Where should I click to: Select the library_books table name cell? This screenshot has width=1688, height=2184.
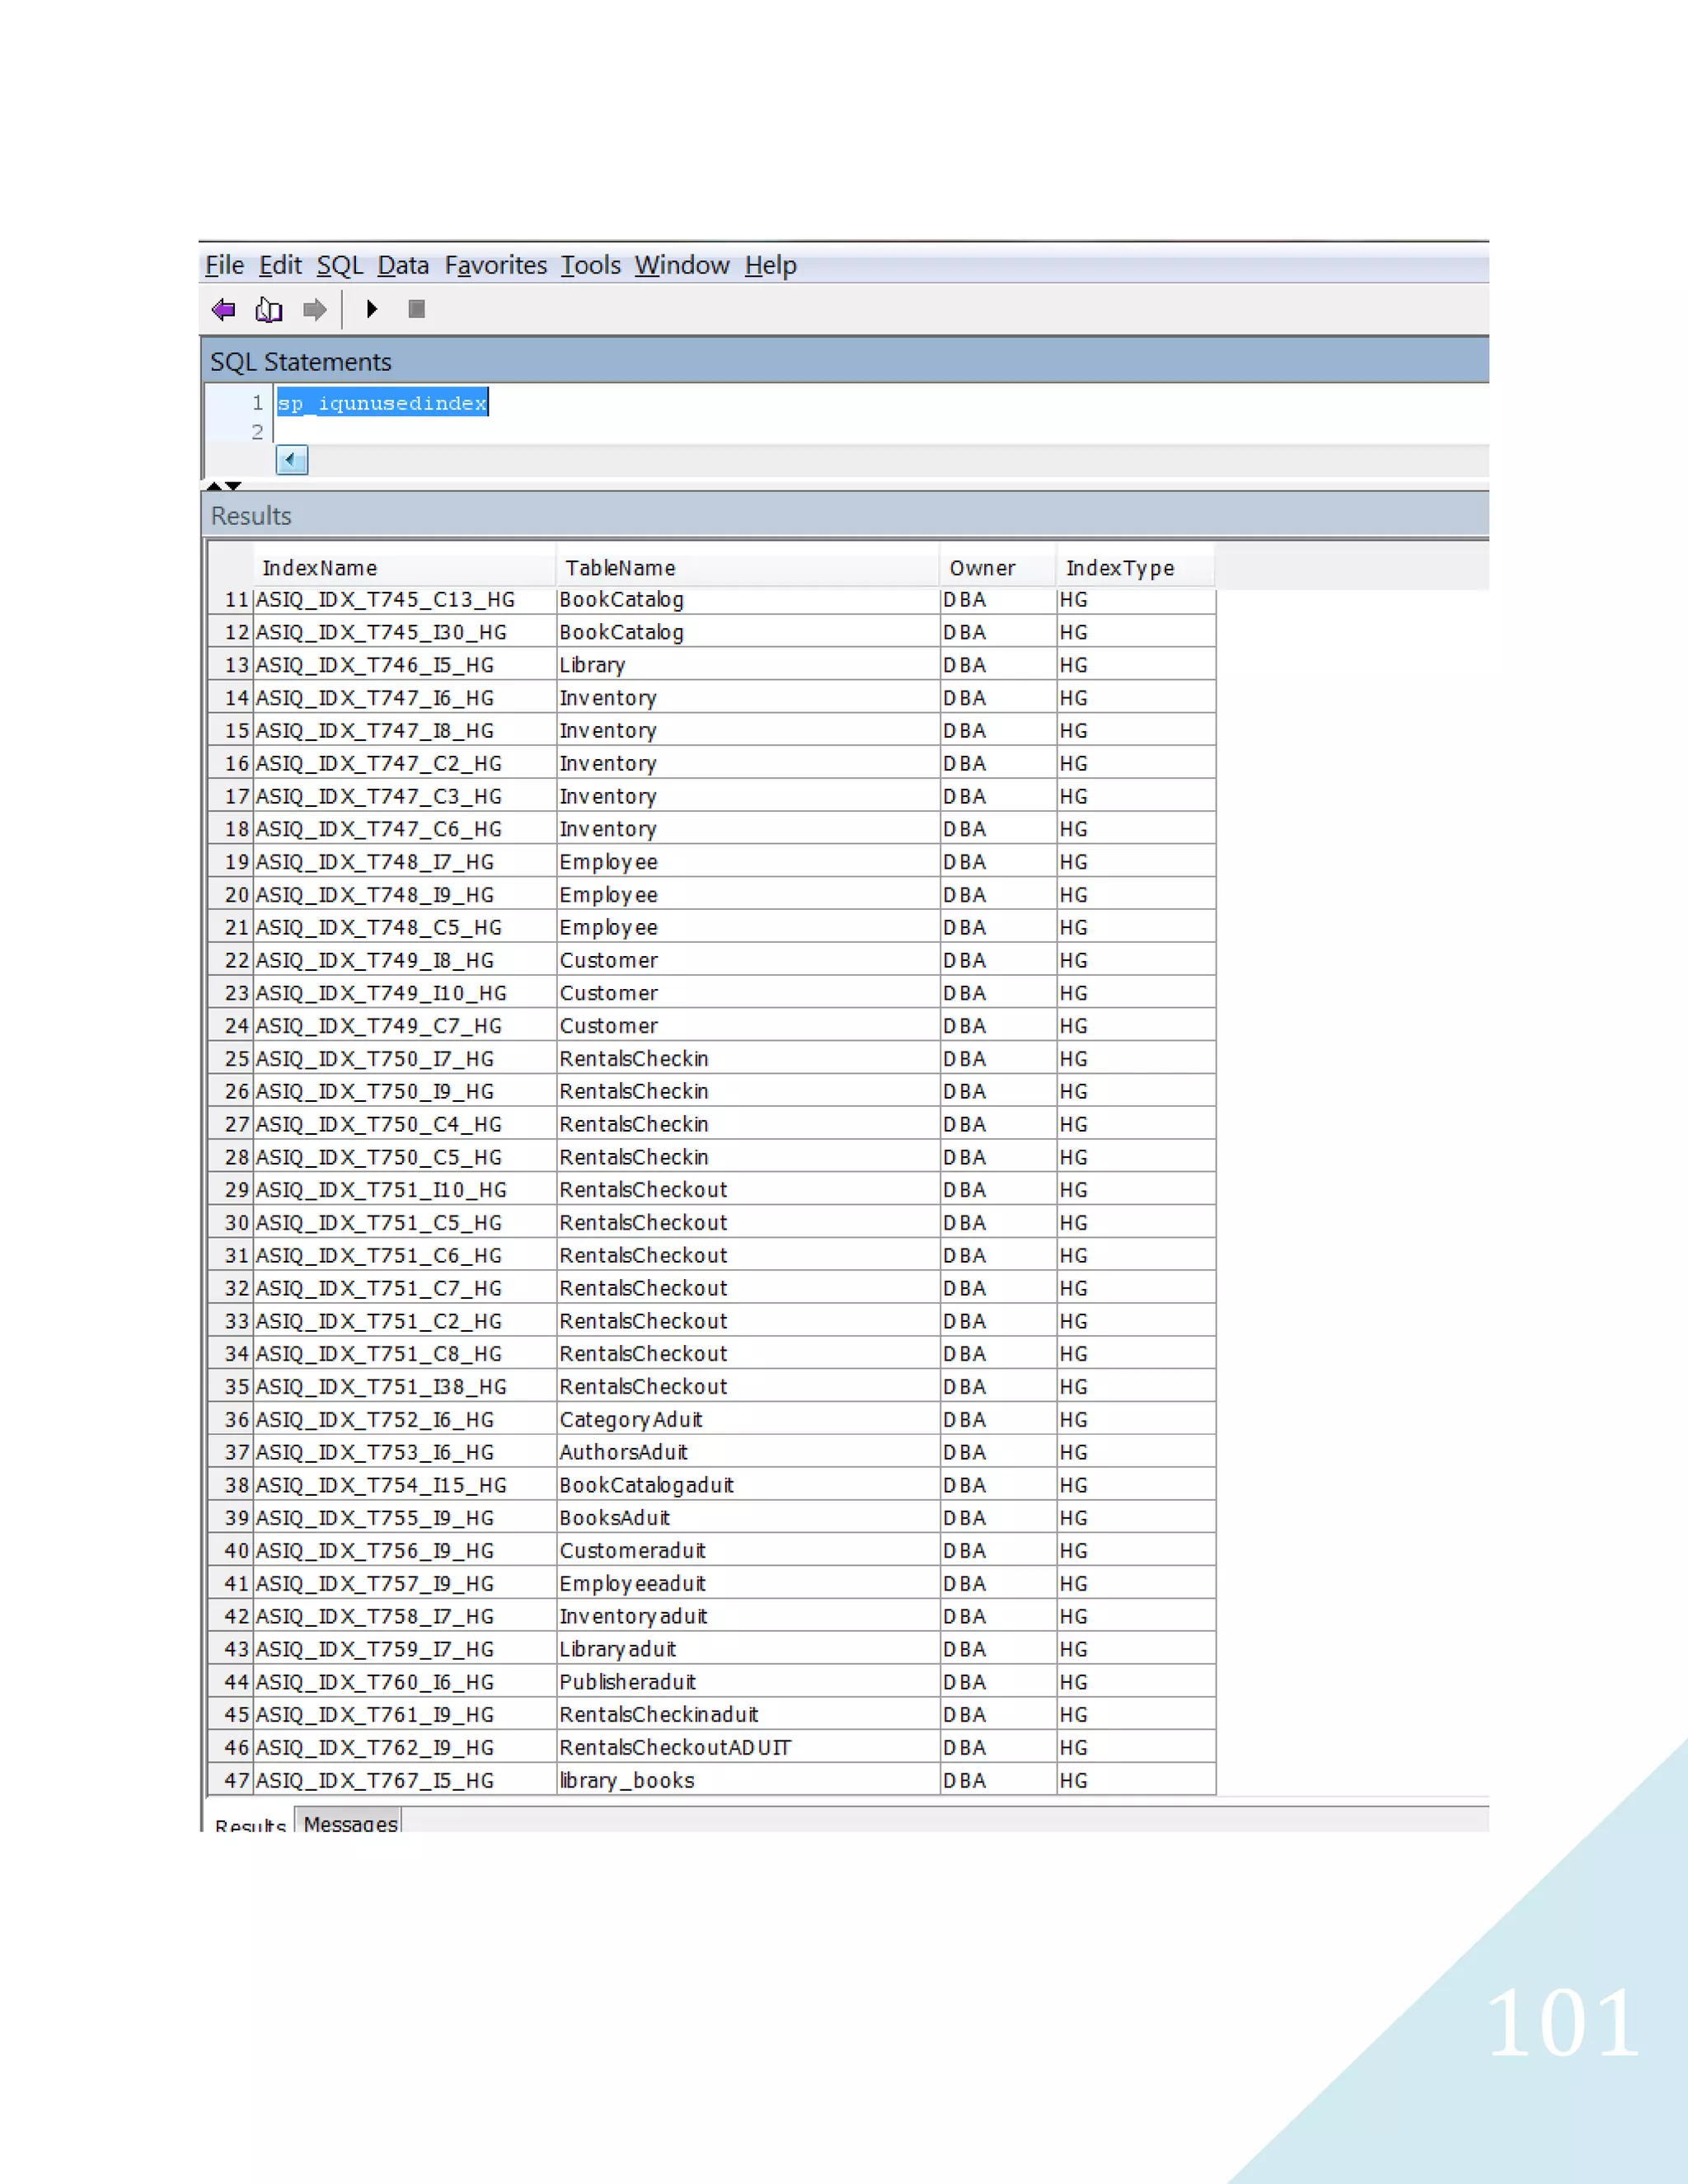[747, 1781]
